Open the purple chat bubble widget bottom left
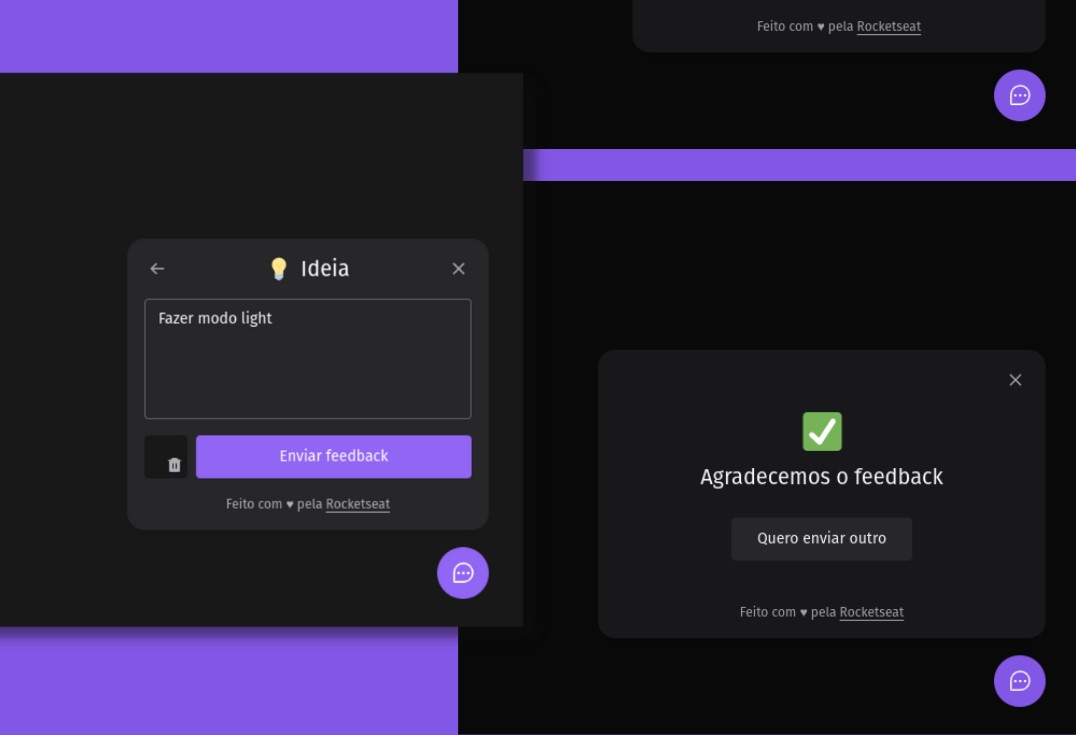The image size is (1076, 735). pyautogui.click(x=462, y=573)
